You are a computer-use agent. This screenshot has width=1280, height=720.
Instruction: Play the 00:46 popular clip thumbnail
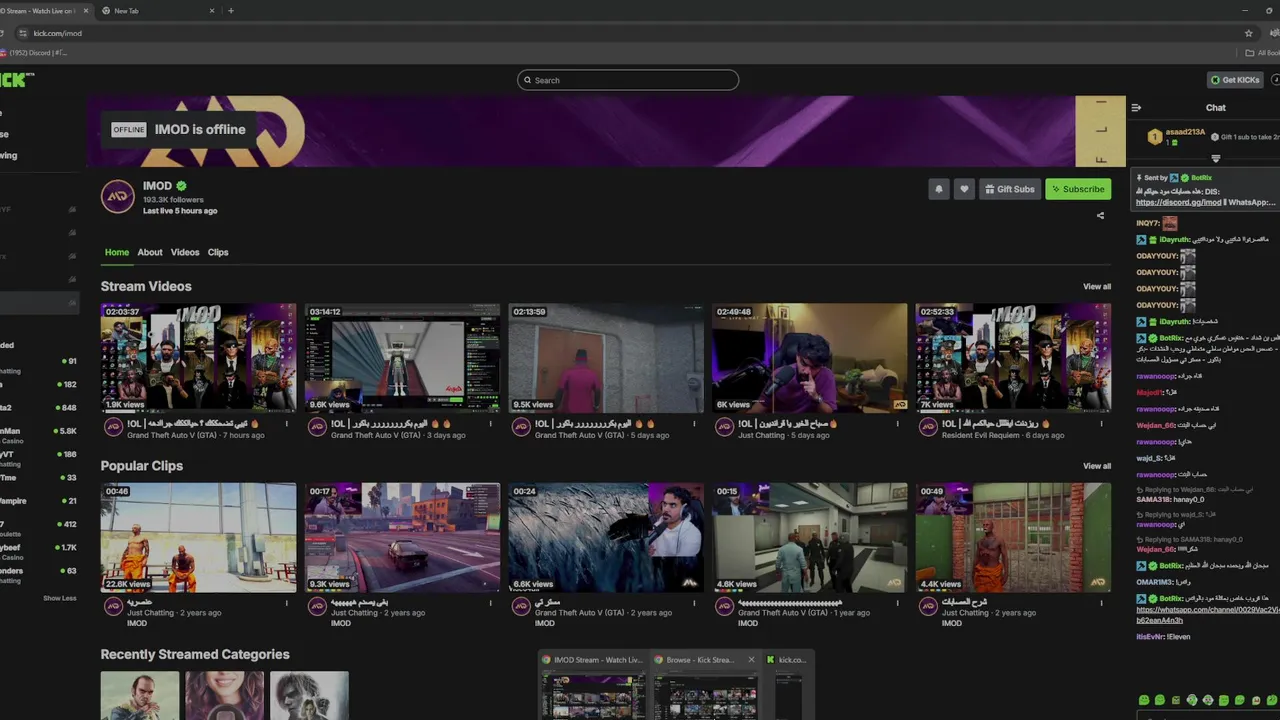click(x=198, y=538)
